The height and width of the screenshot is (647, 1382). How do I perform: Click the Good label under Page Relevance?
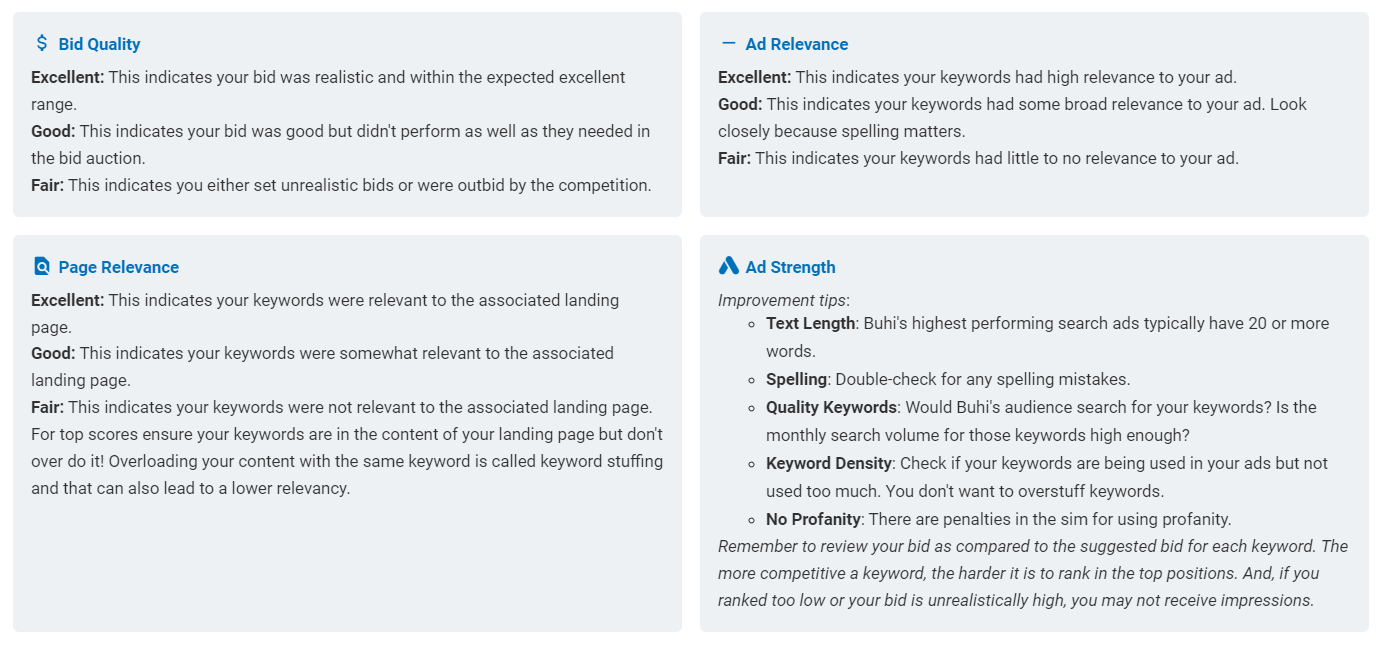pyautogui.click(x=53, y=353)
